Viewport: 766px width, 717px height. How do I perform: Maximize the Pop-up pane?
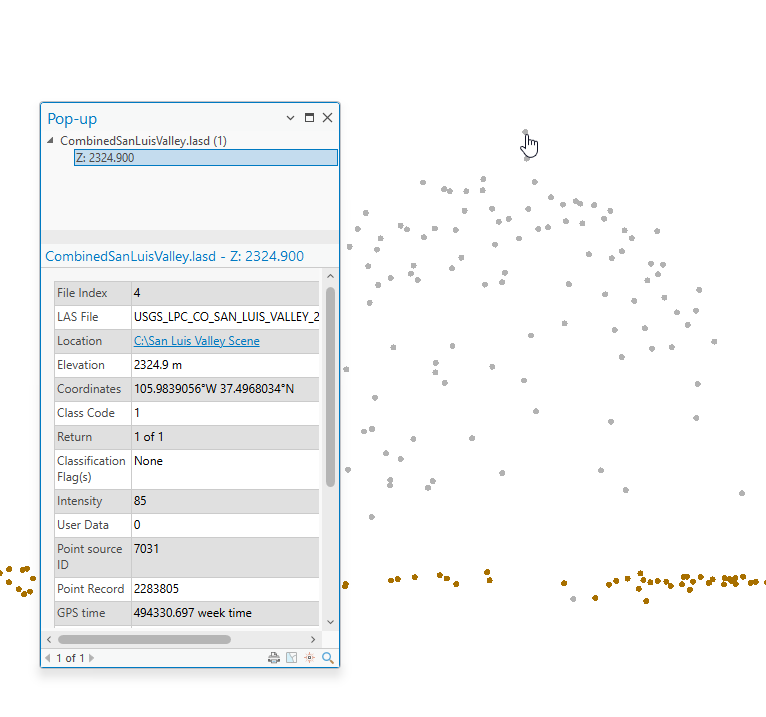coord(309,117)
